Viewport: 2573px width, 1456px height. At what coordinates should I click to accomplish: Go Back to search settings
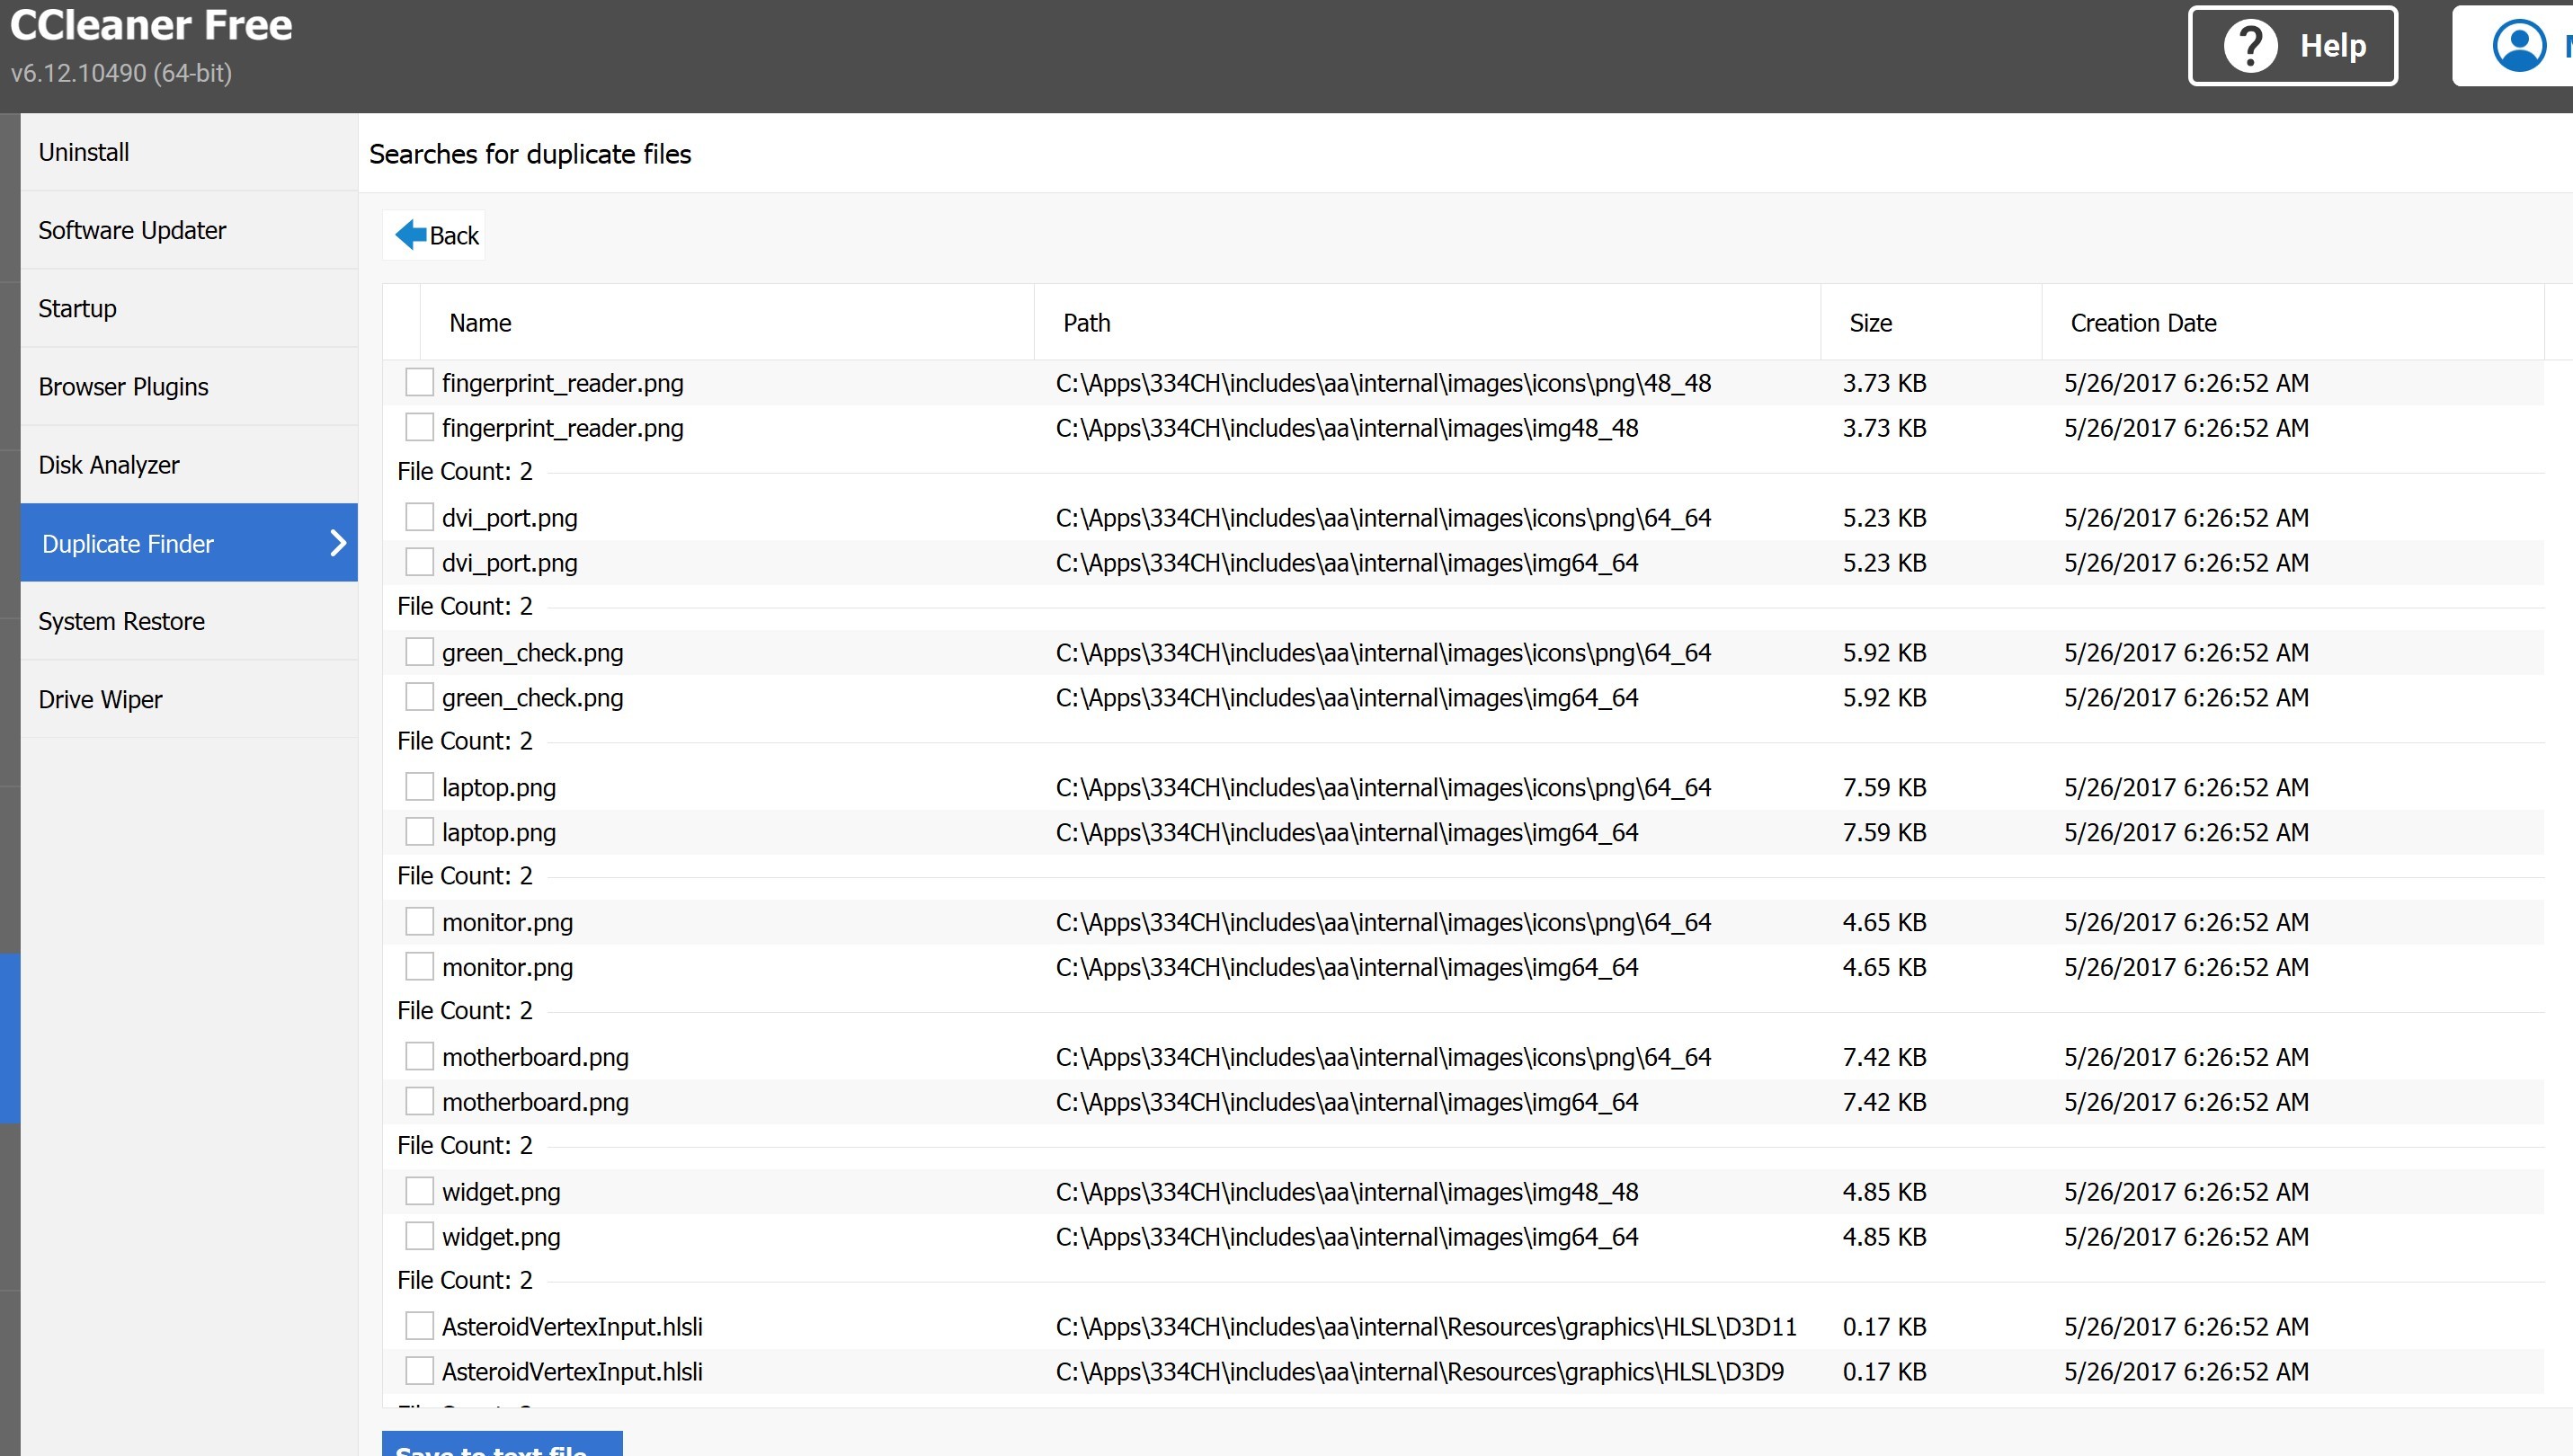434,235
